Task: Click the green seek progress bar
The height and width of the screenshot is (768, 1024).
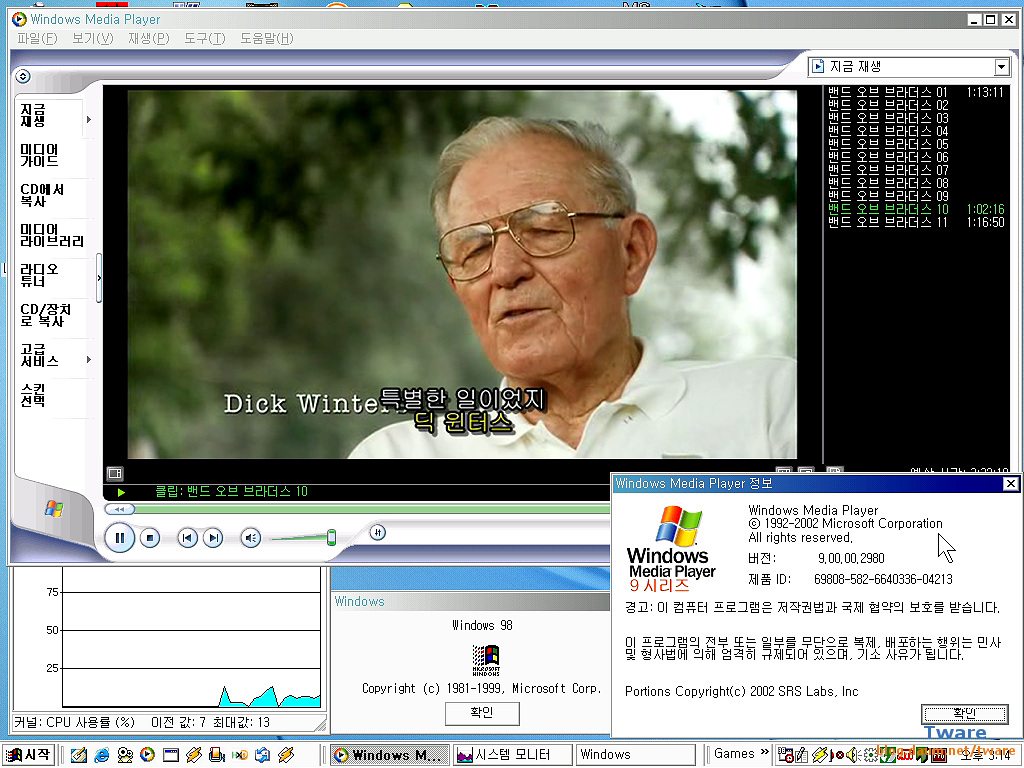Action: 372,509
